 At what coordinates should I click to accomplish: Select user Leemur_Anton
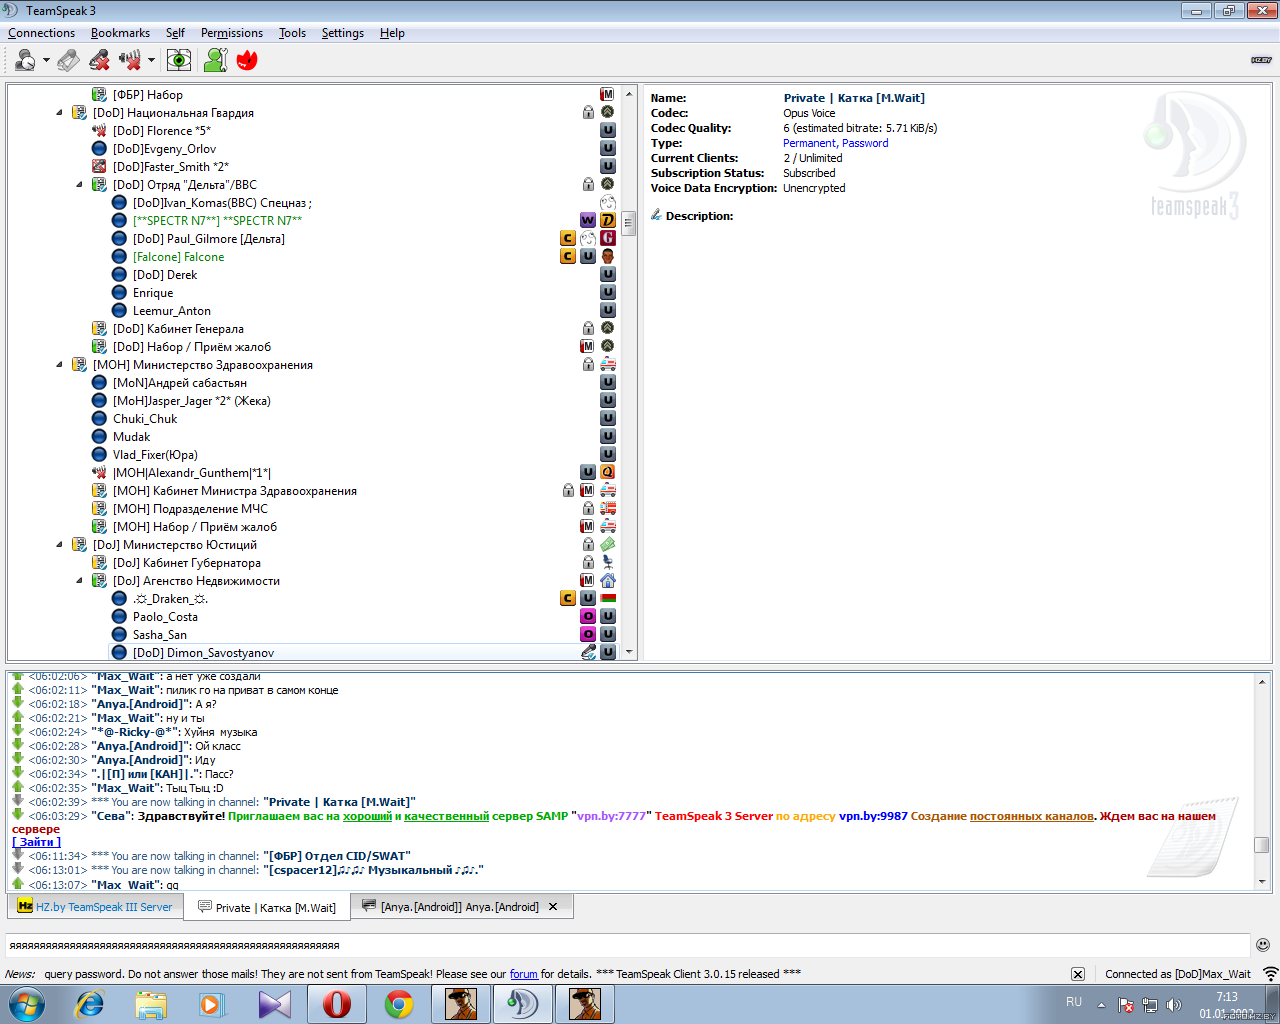pyautogui.click(x=172, y=311)
